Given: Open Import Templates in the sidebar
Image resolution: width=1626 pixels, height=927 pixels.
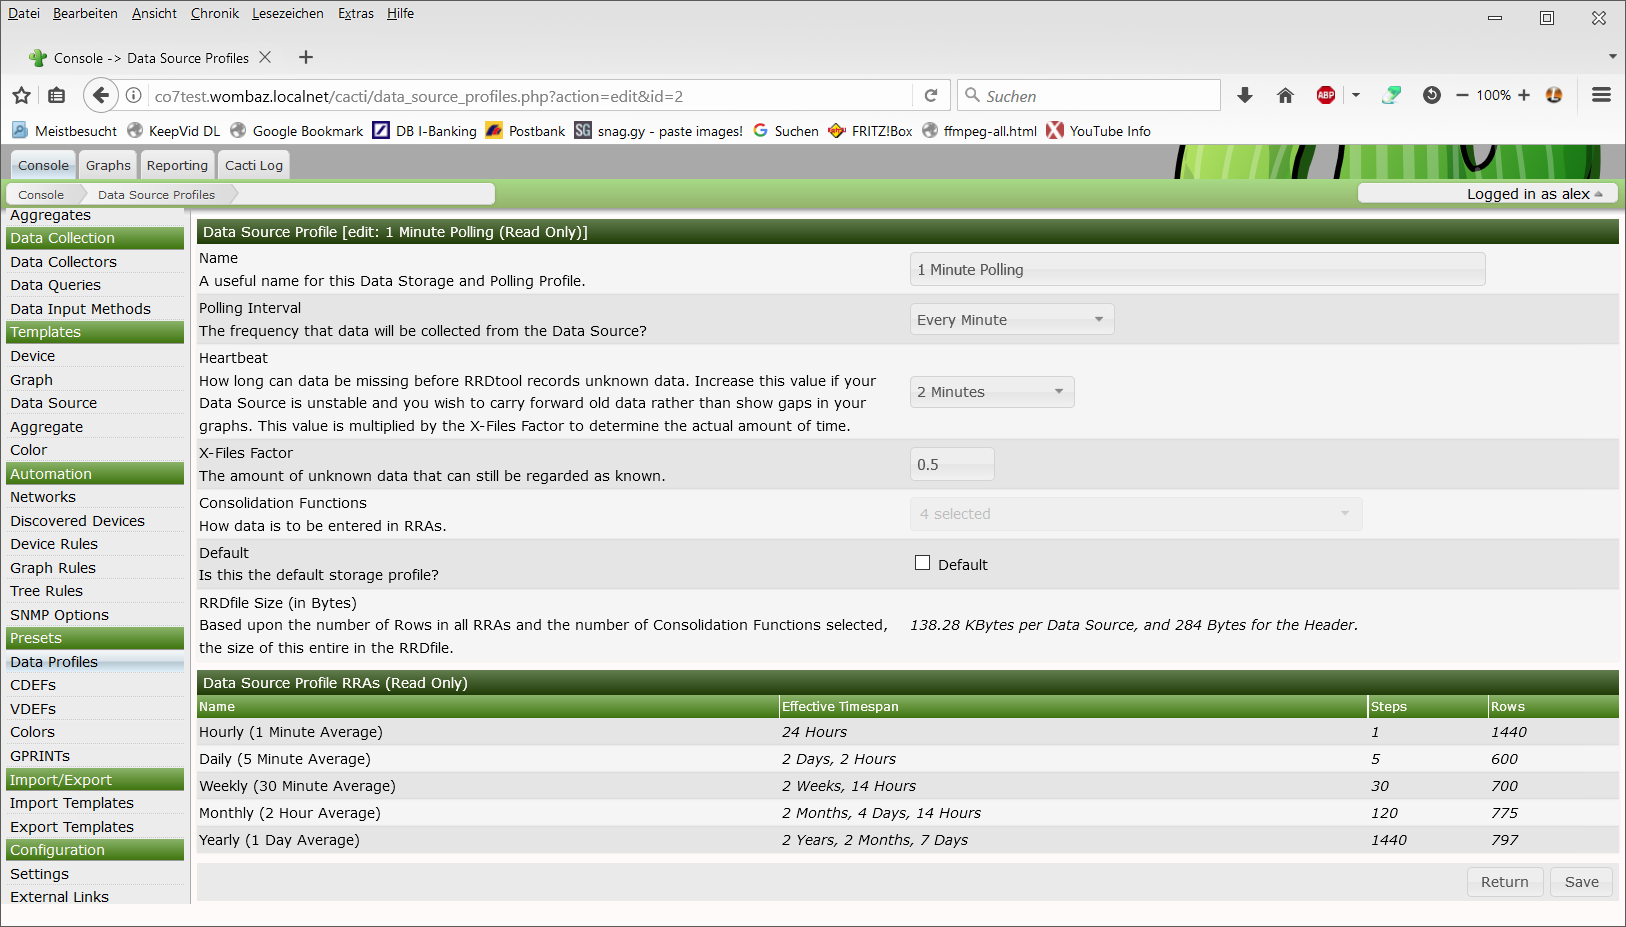Looking at the screenshot, I should click(x=71, y=803).
